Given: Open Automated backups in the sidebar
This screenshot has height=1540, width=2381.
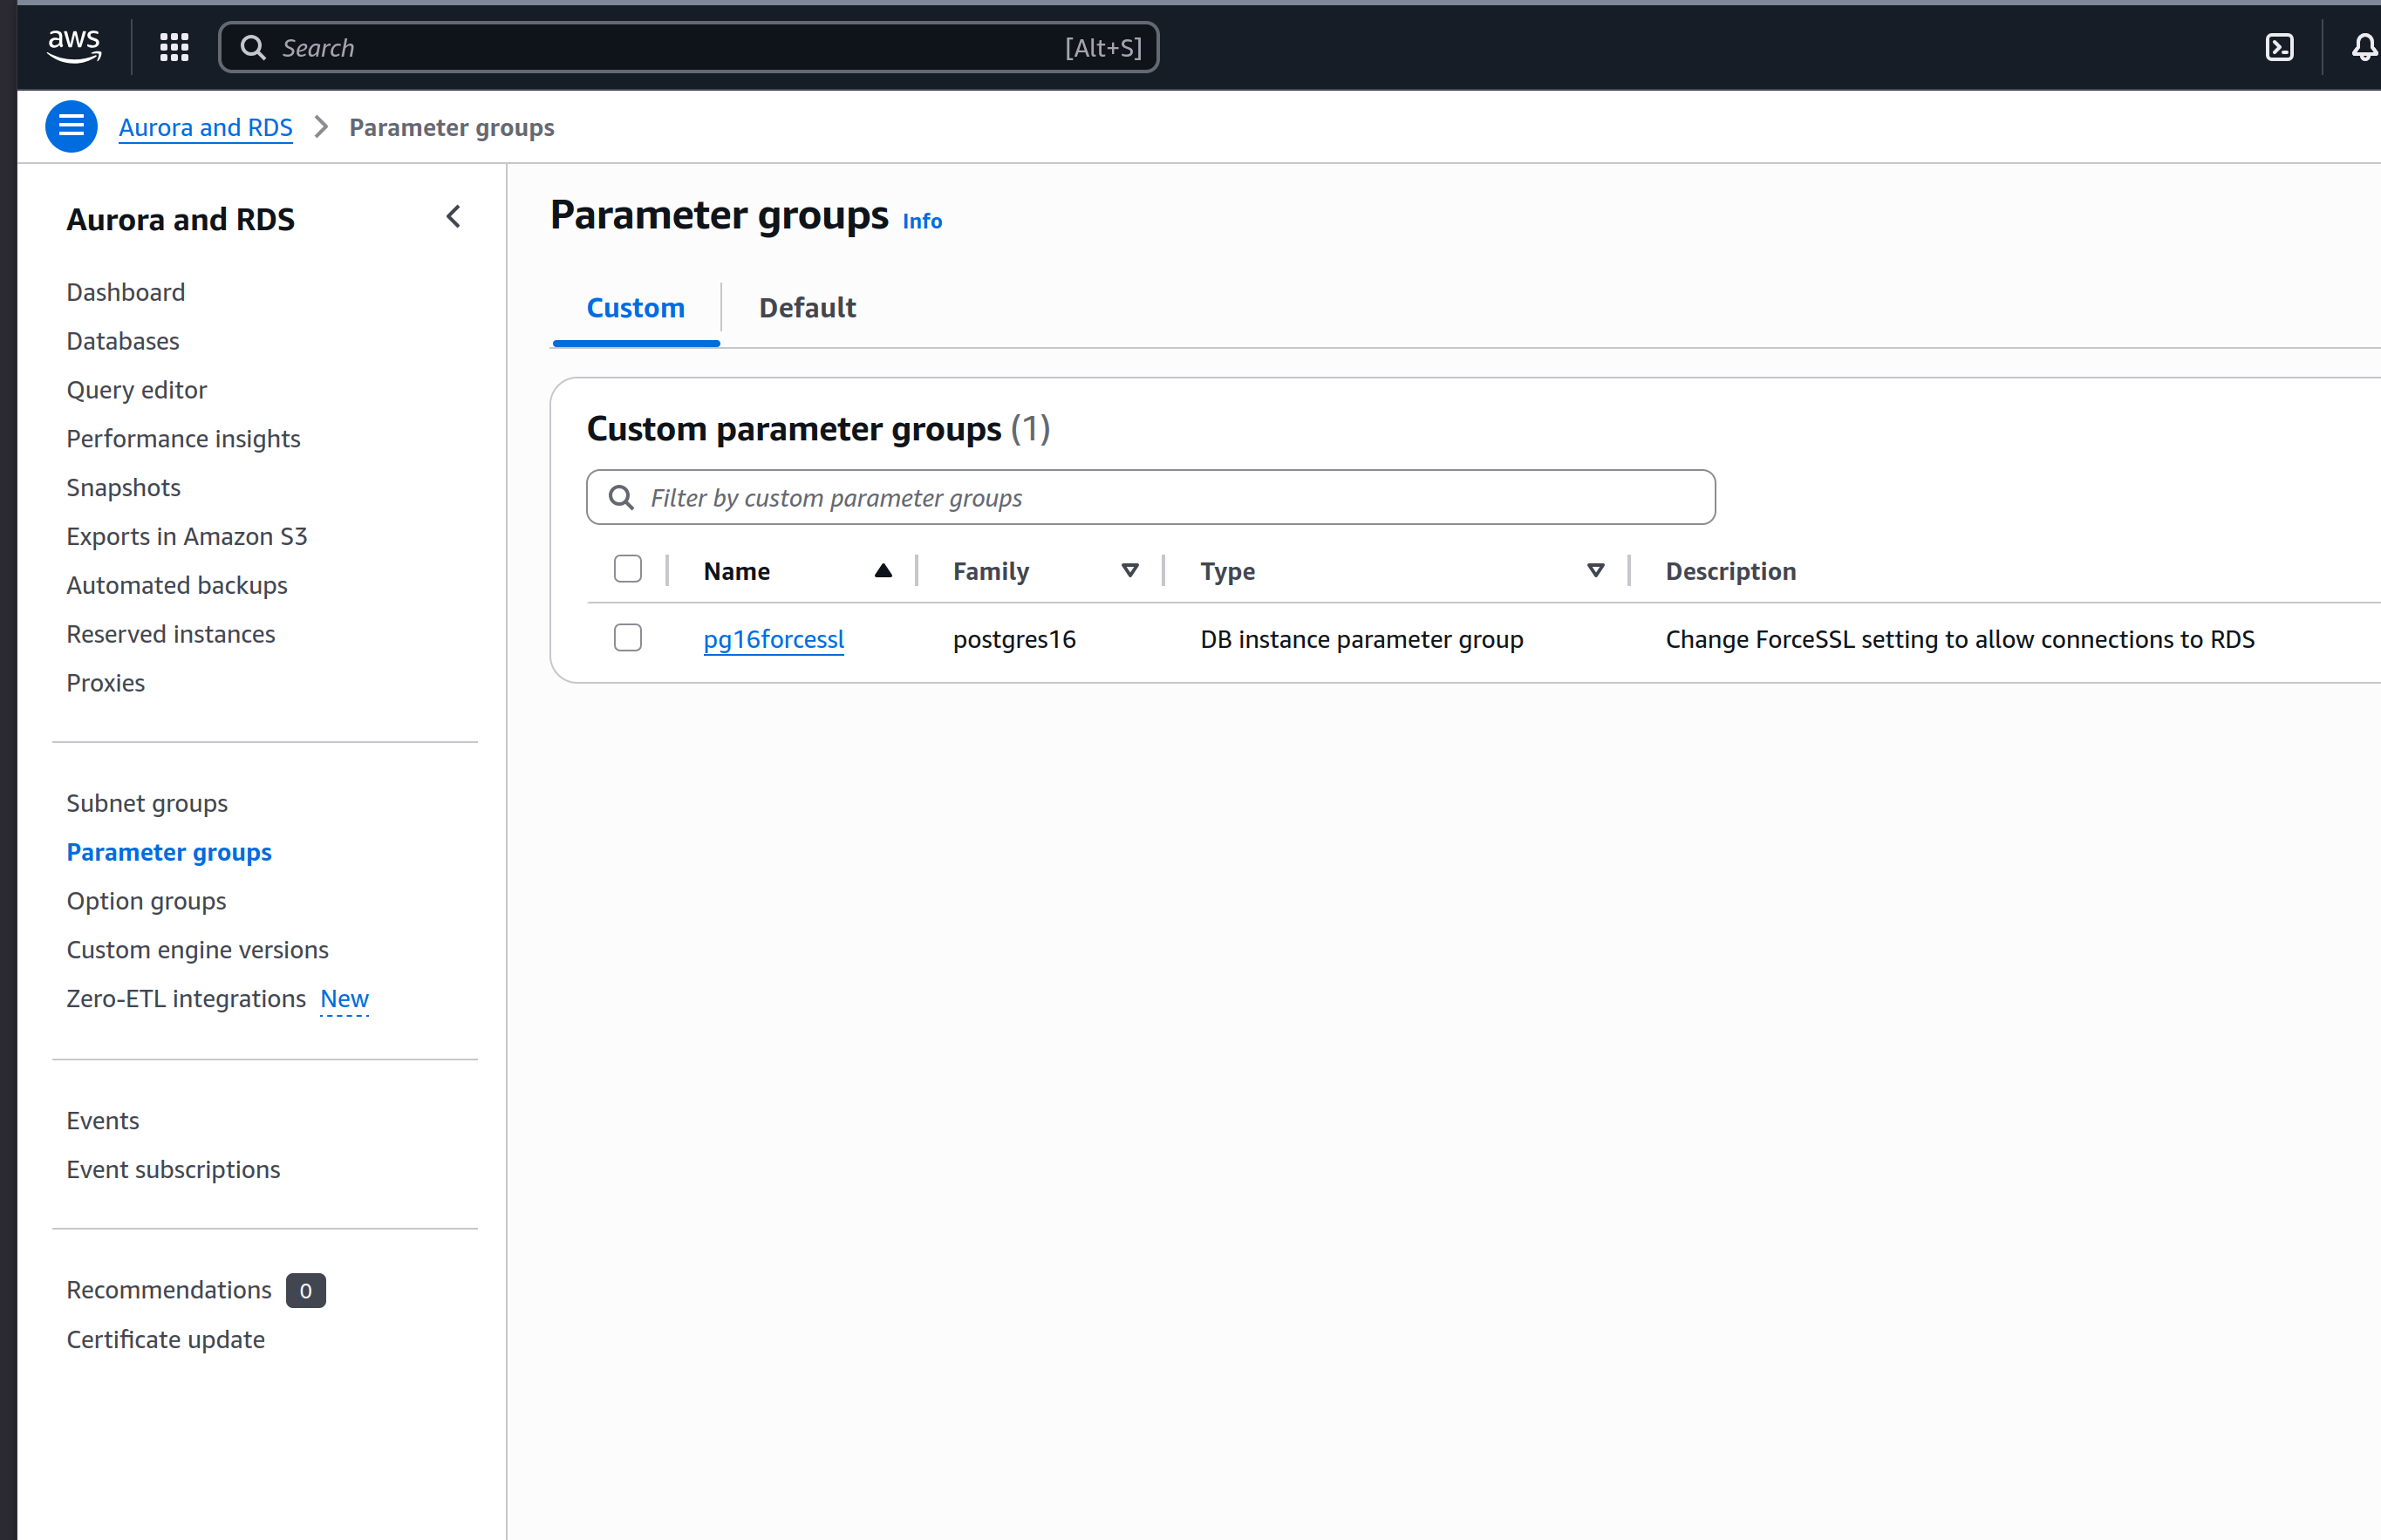Looking at the screenshot, I should (177, 586).
